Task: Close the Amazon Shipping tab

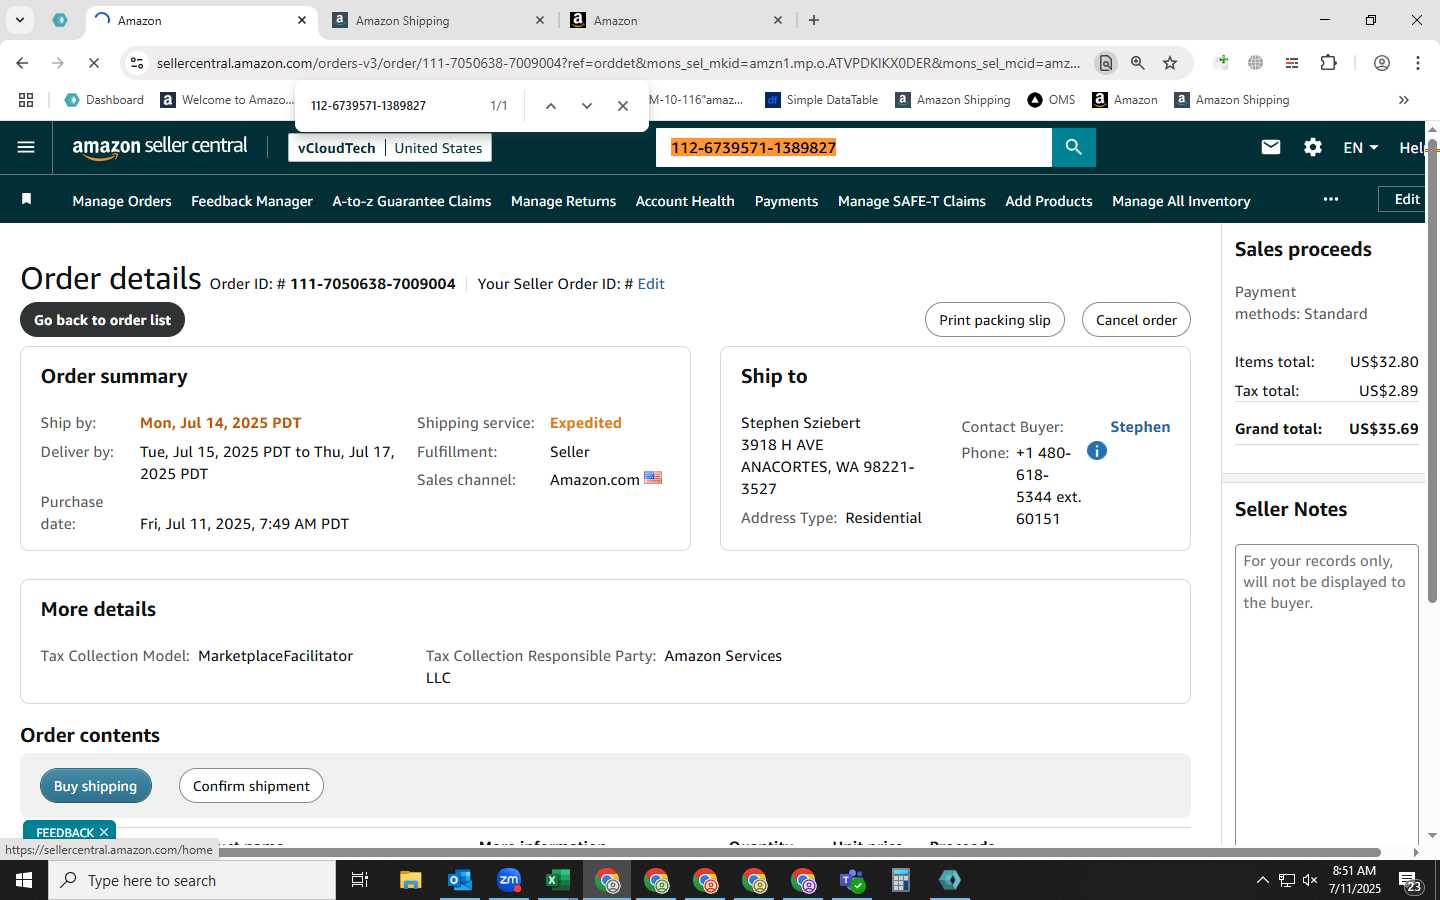Action: click(540, 20)
